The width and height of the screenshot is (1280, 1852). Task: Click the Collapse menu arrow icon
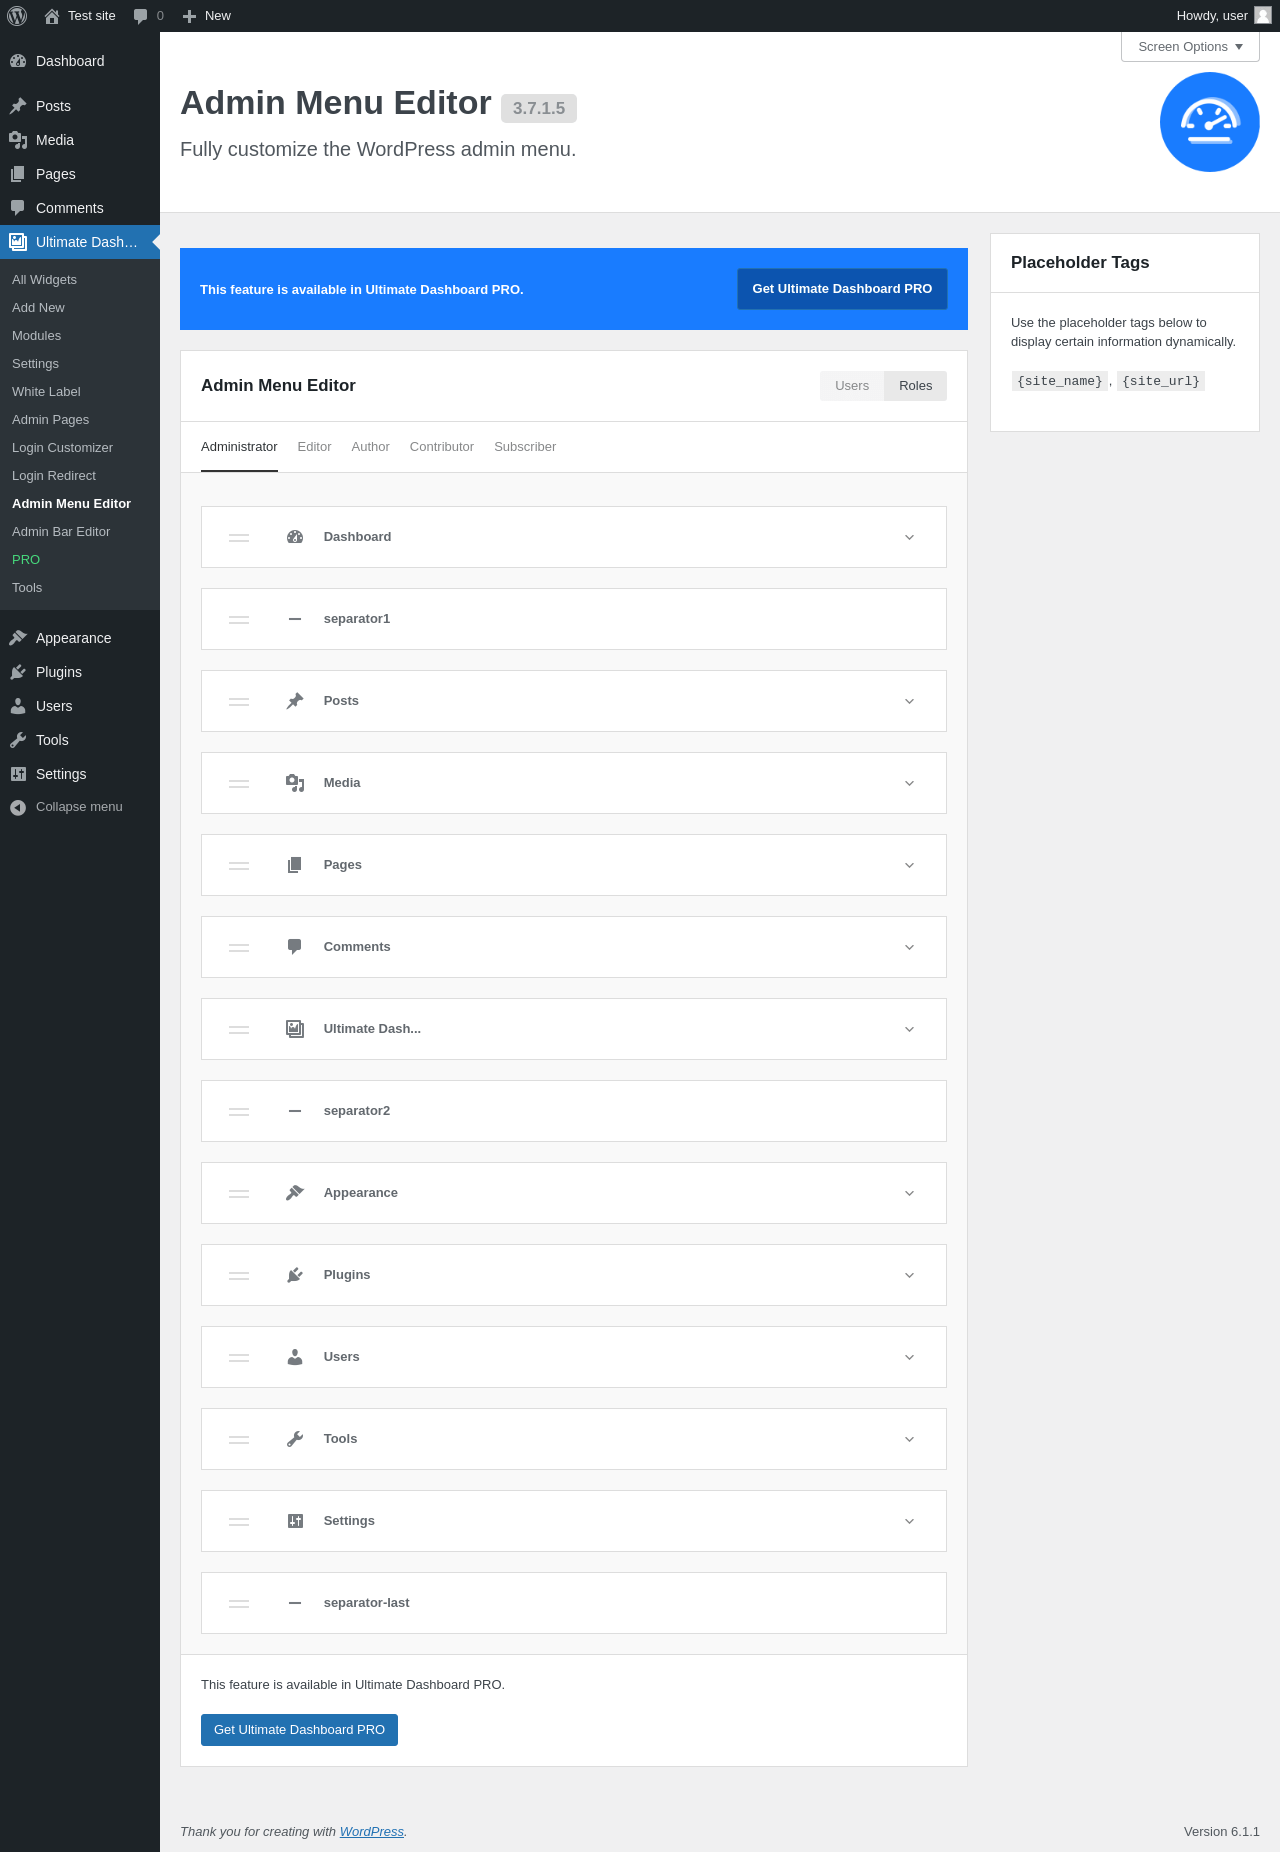pyautogui.click(x=18, y=807)
